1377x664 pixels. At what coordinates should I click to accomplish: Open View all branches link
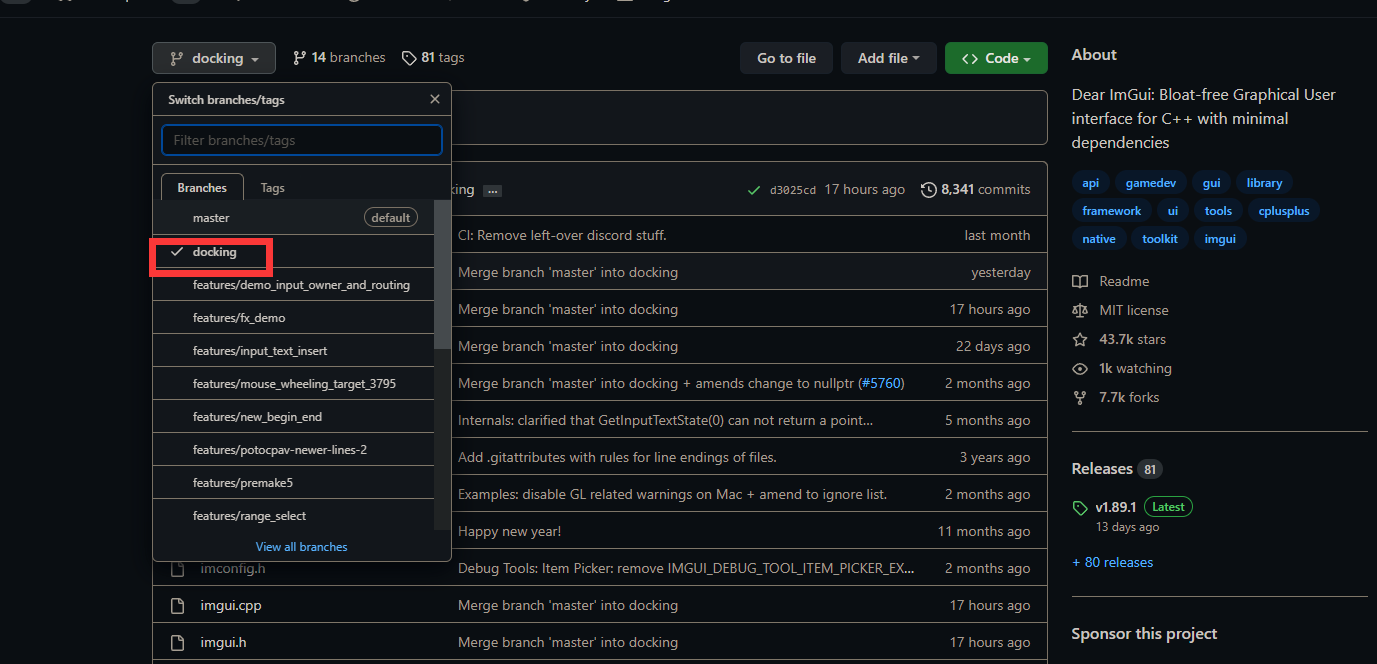tap(301, 547)
